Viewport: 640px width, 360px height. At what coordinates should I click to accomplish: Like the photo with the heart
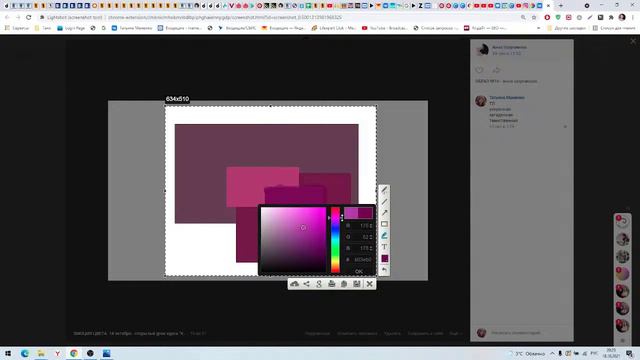click(479, 70)
